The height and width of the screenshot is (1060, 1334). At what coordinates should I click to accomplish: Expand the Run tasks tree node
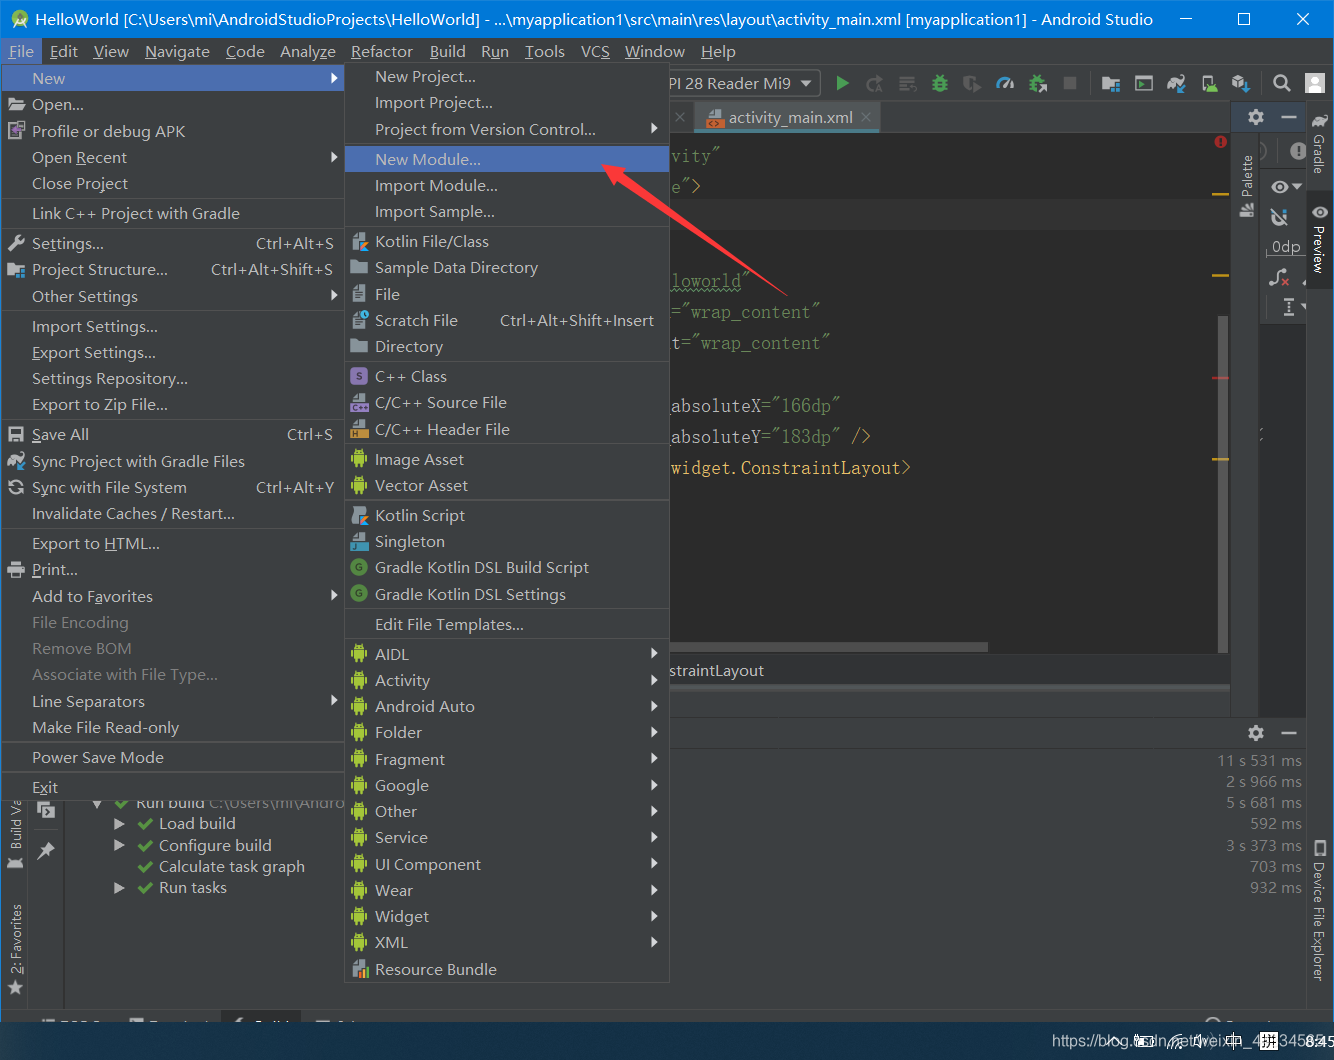(119, 888)
